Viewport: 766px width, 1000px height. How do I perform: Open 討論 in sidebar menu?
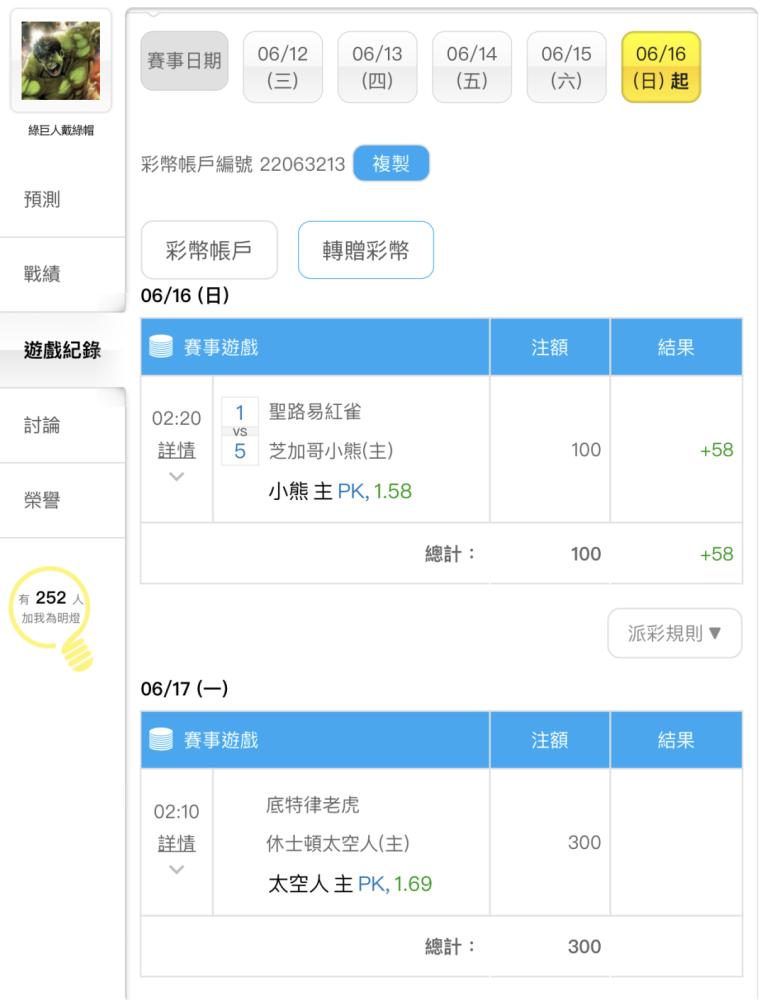click(42, 425)
